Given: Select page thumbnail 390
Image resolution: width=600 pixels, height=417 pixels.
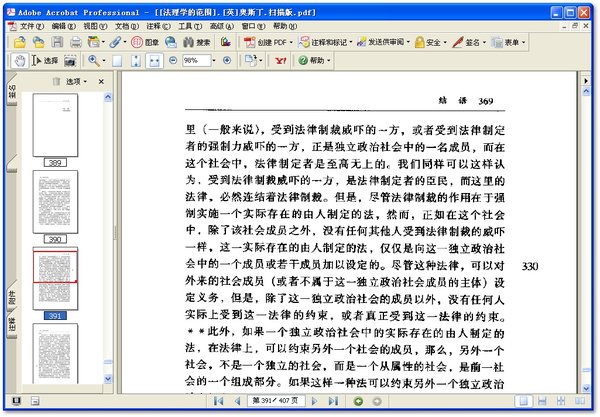Looking at the screenshot, I should click(55, 202).
